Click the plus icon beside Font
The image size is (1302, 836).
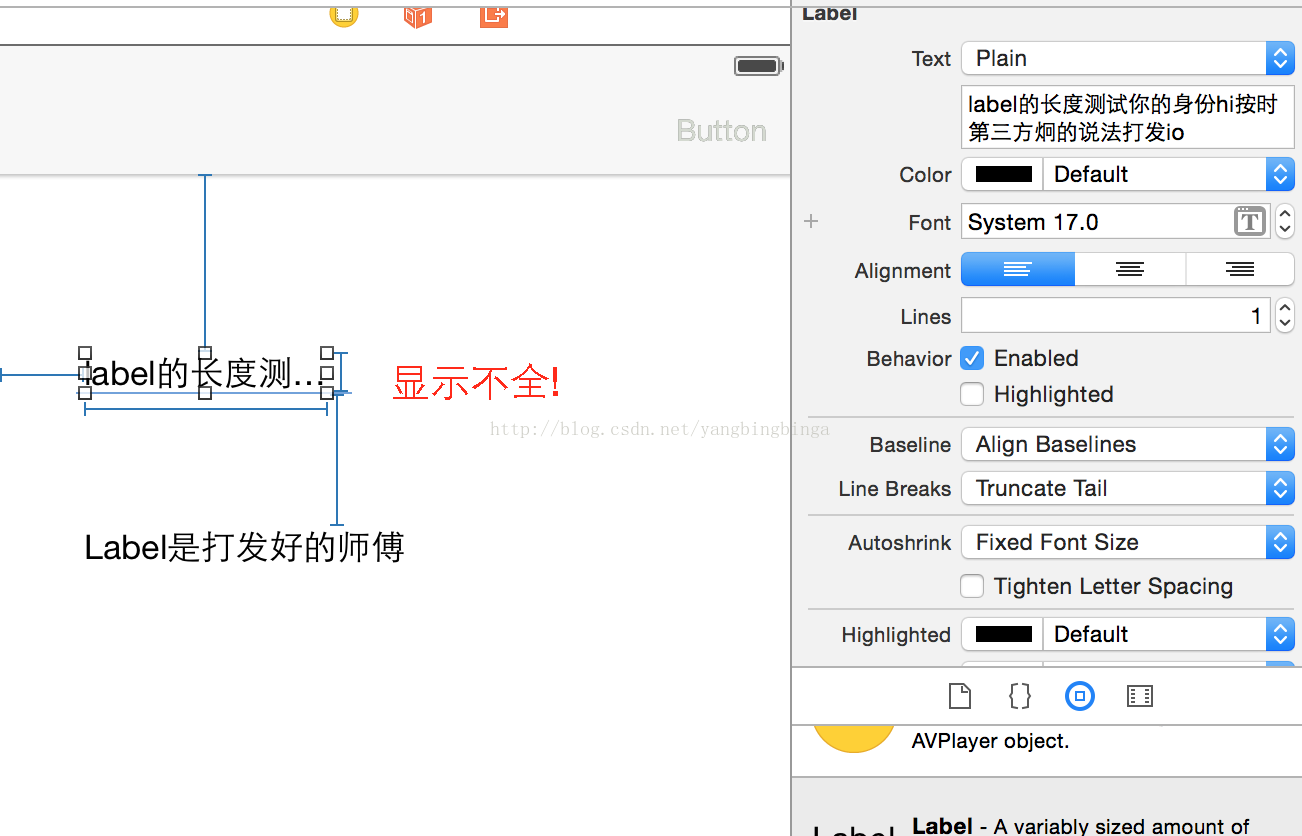[811, 221]
